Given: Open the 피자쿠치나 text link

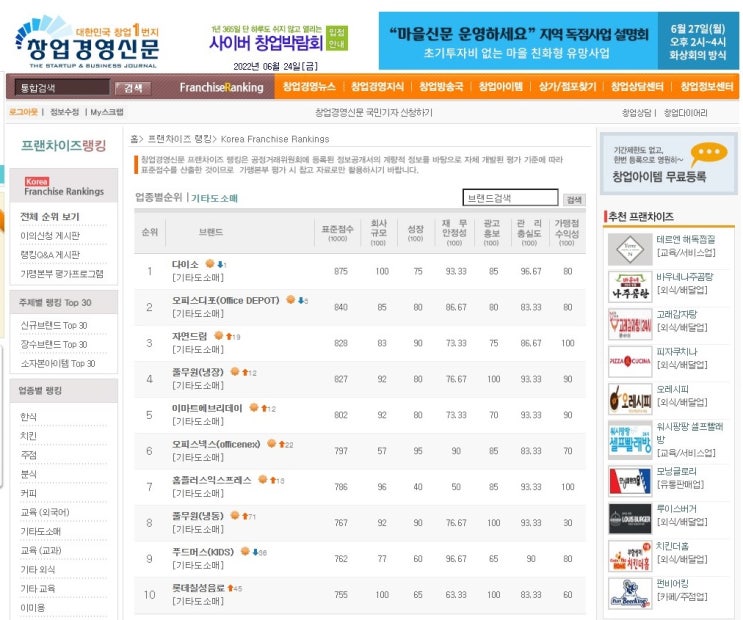Looking at the screenshot, I should coord(676,352).
